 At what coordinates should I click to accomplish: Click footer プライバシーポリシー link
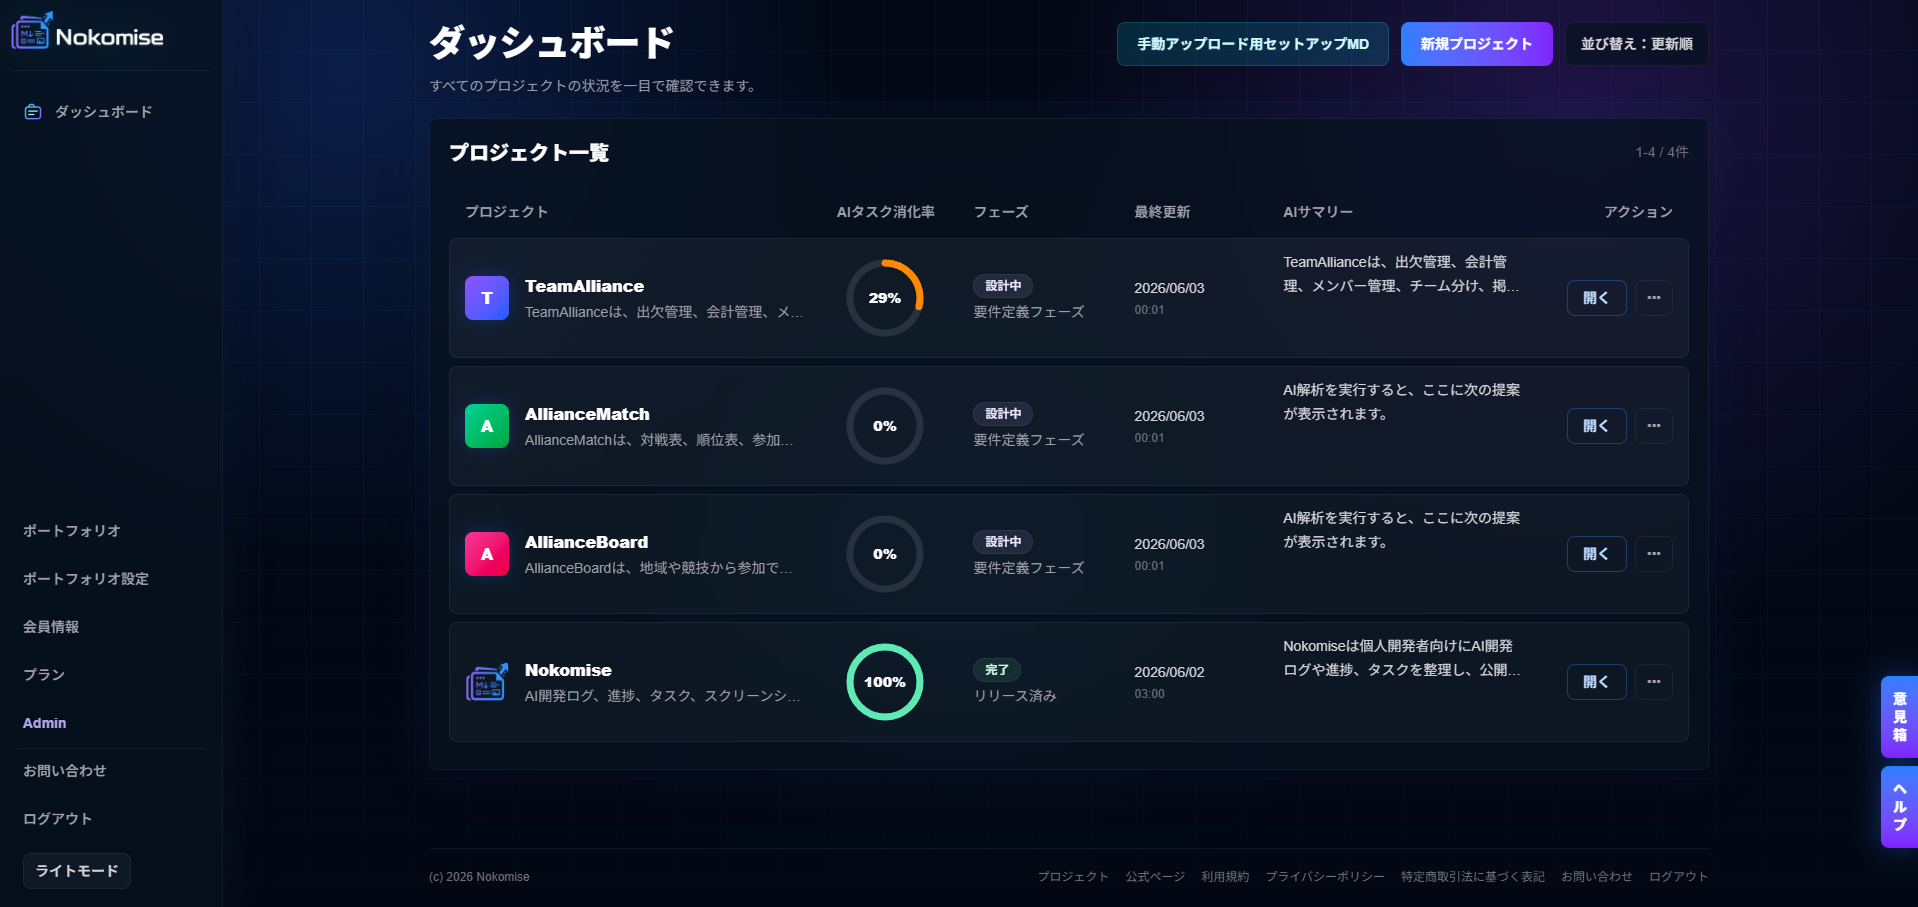tap(1325, 877)
